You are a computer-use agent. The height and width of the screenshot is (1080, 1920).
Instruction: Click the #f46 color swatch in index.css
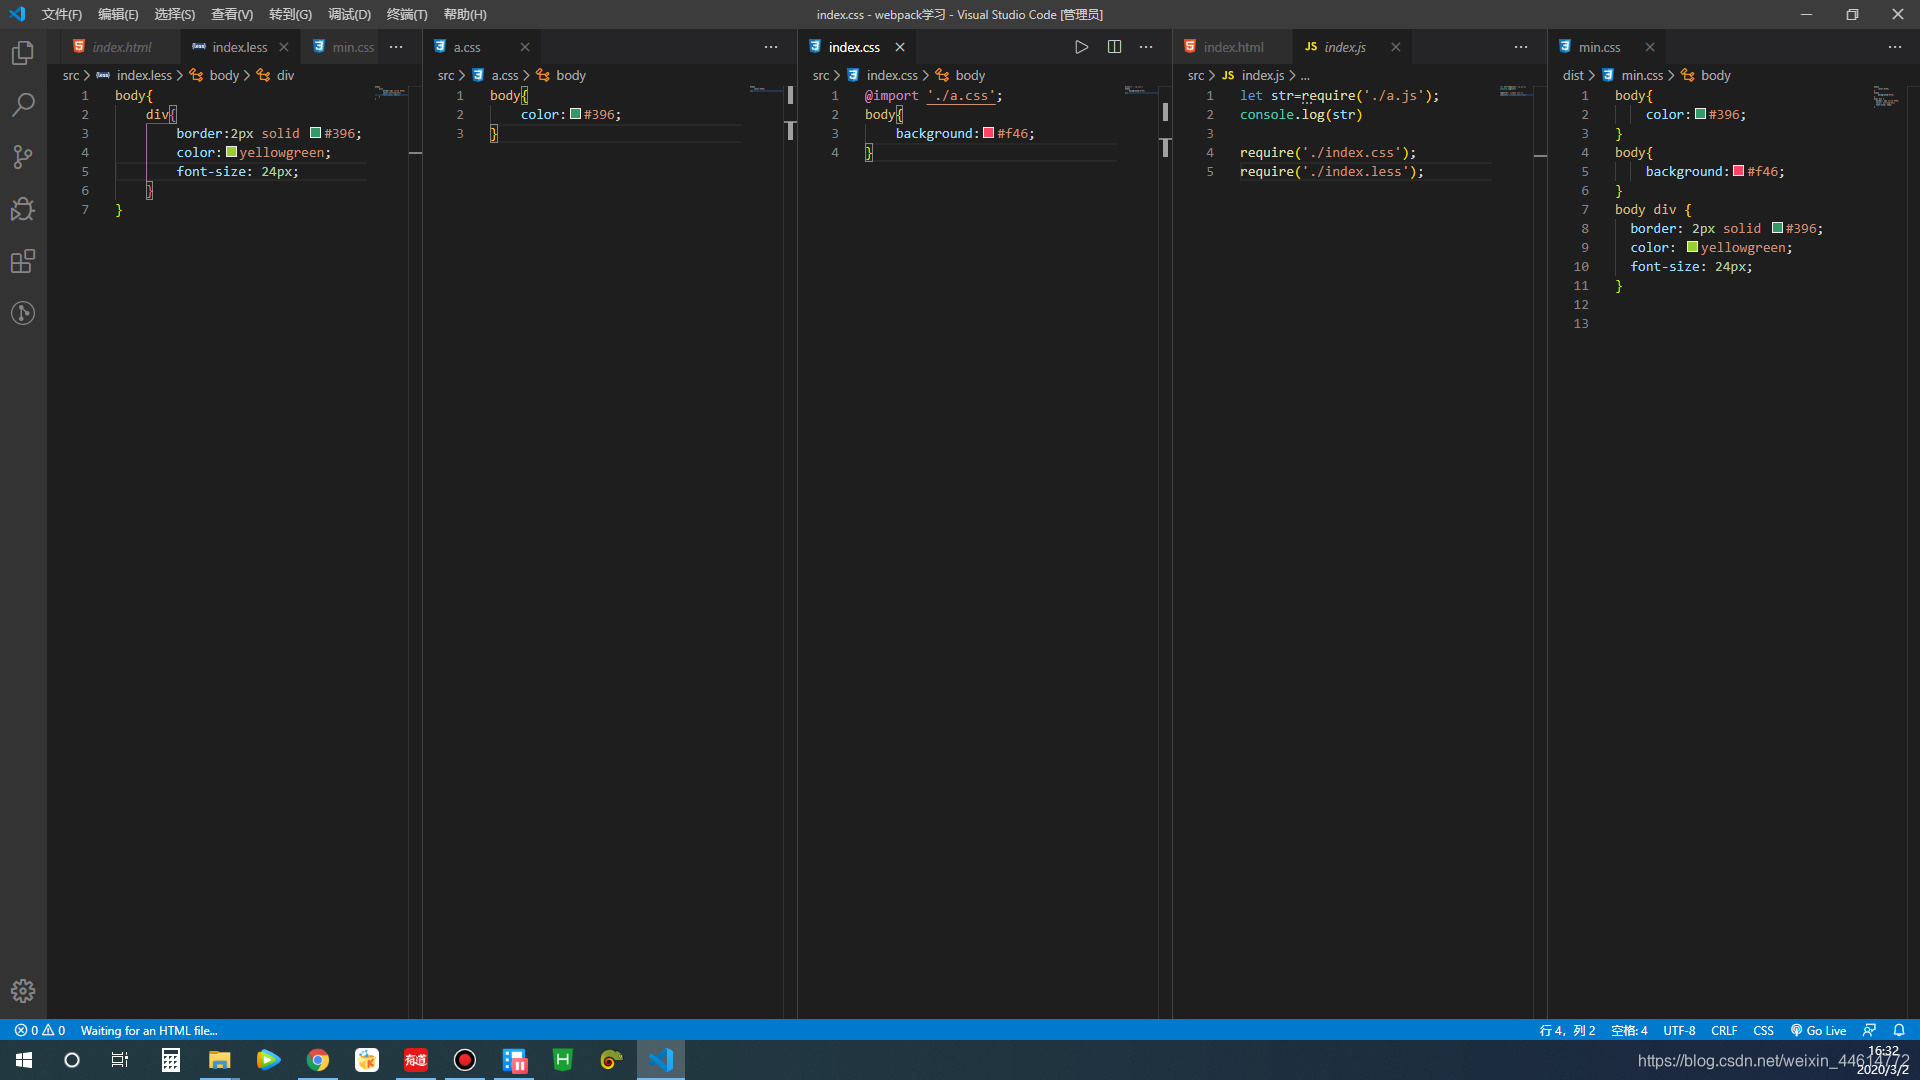click(x=988, y=133)
